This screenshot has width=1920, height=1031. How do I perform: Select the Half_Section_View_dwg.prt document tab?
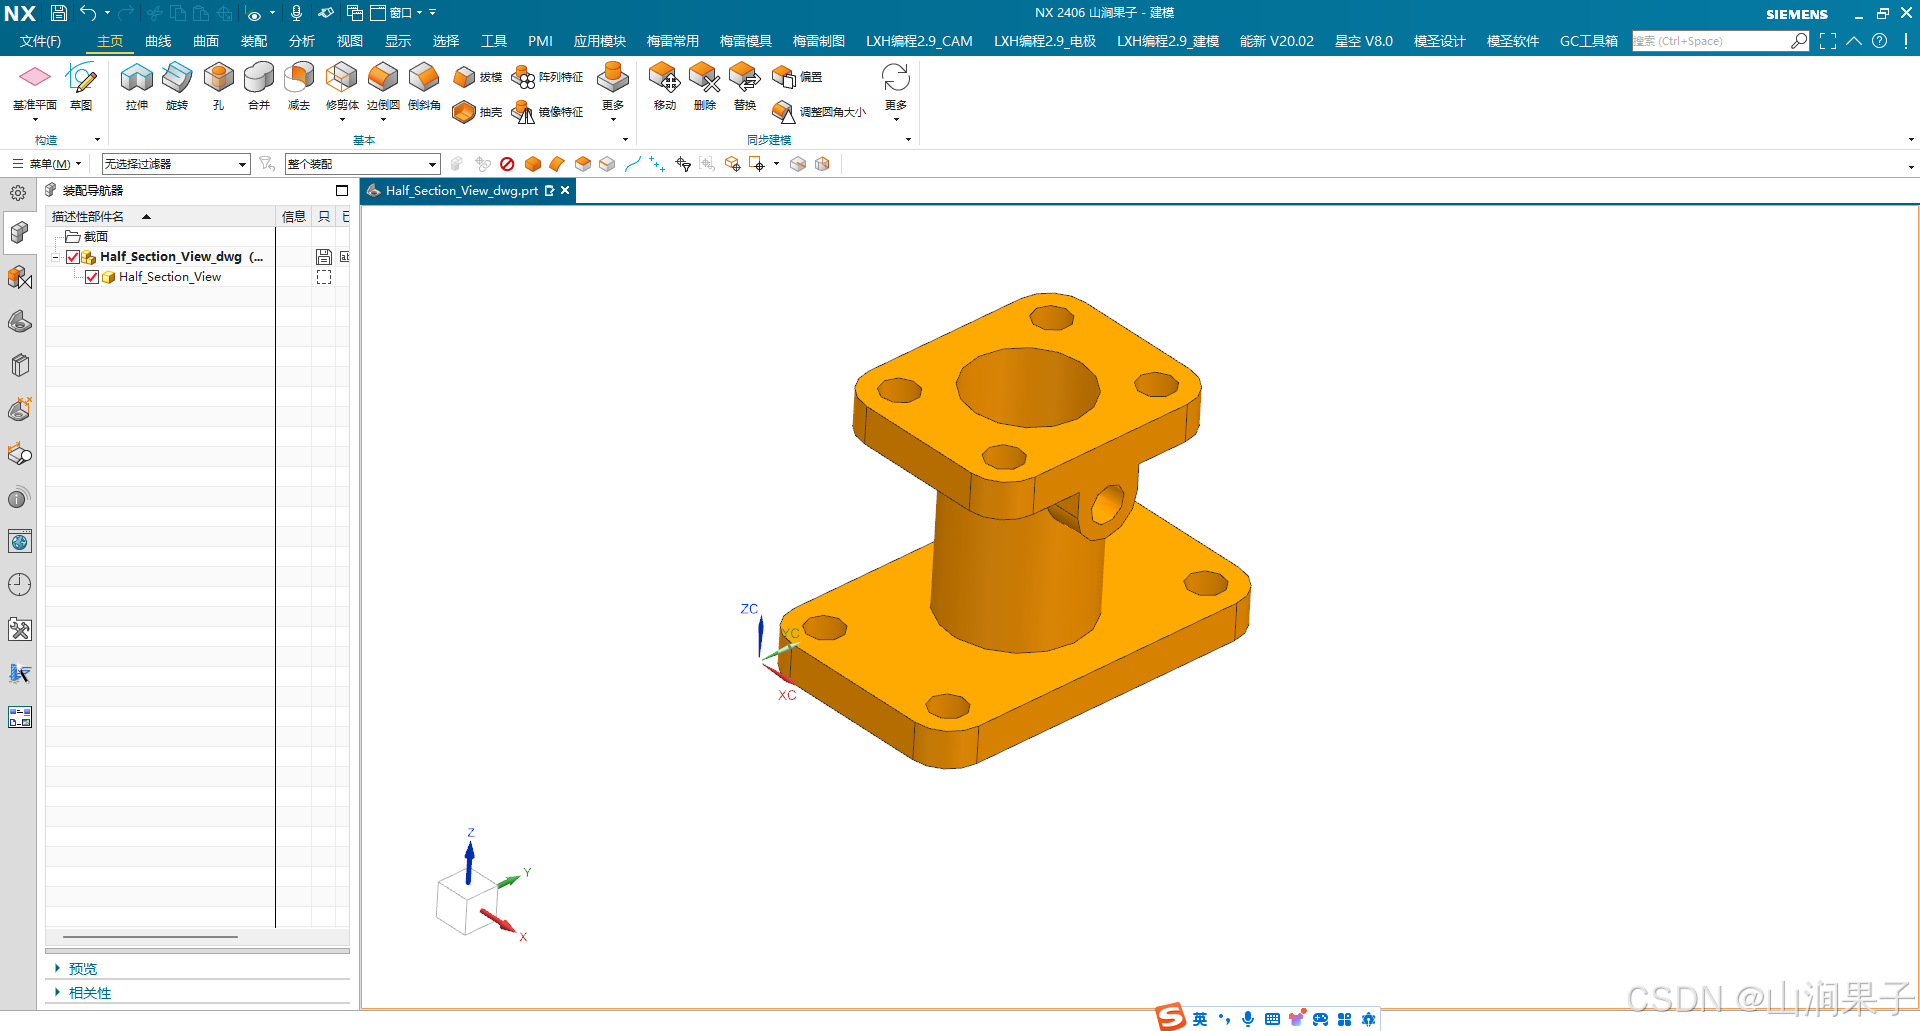coord(460,190)
